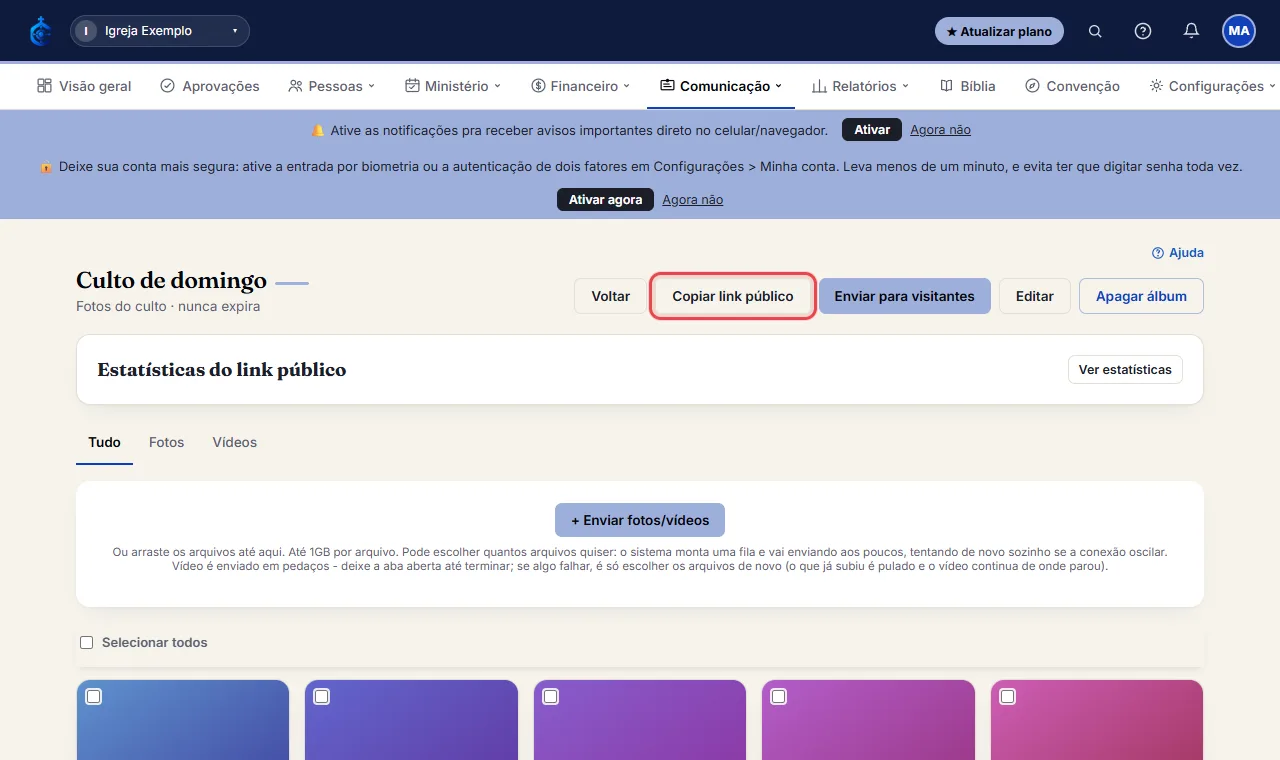Dismiss security banner with Agora não
1280x760 pixels.
click(692, 200)
